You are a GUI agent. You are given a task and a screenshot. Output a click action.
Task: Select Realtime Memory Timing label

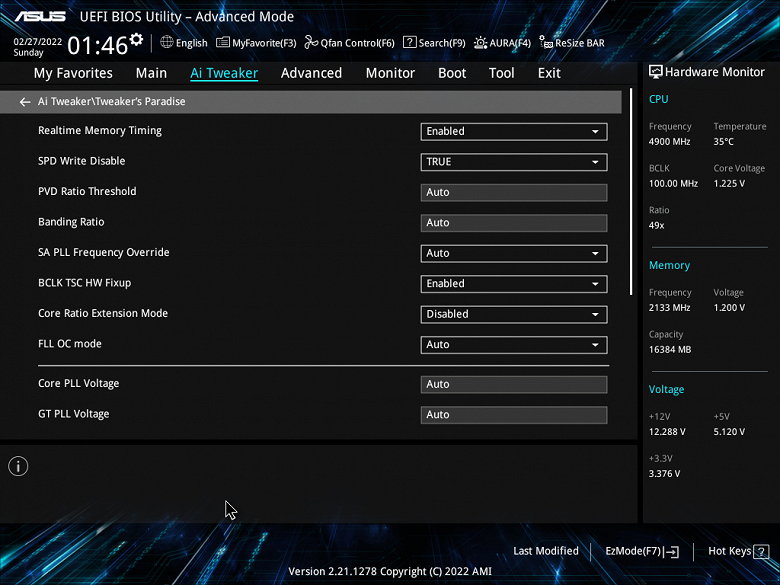click(x=100, y=131)
